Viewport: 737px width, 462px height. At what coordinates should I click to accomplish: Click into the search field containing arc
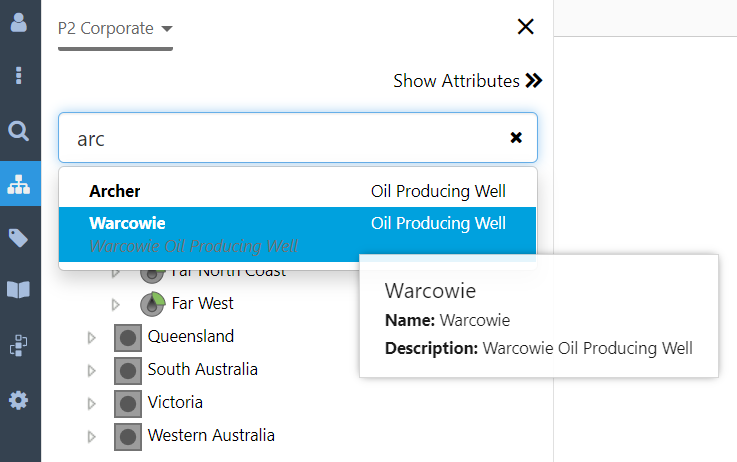tap(280, 138)
